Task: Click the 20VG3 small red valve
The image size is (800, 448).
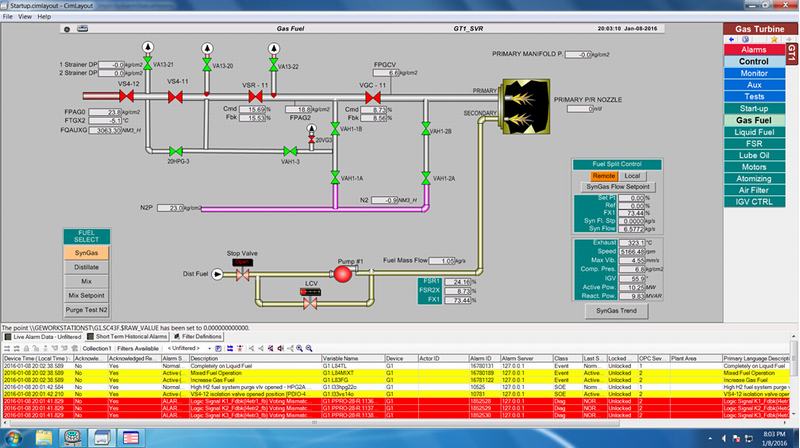Action: (x=311, y=139)
